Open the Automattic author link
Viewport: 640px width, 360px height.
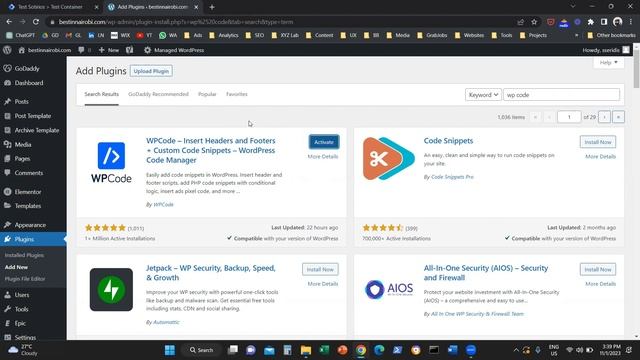click(x=166, y=322)
